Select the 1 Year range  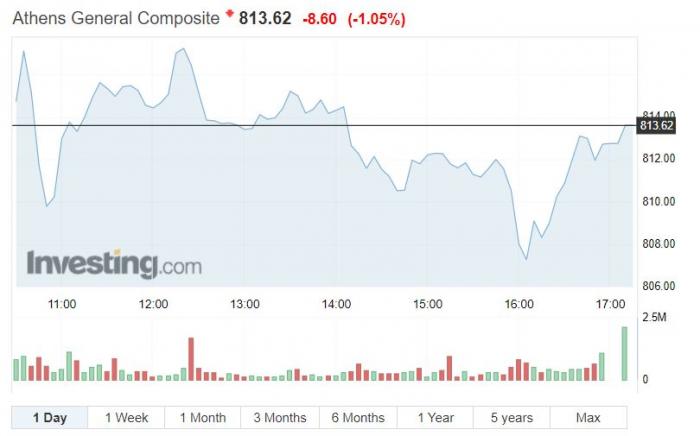coord(435,417)
